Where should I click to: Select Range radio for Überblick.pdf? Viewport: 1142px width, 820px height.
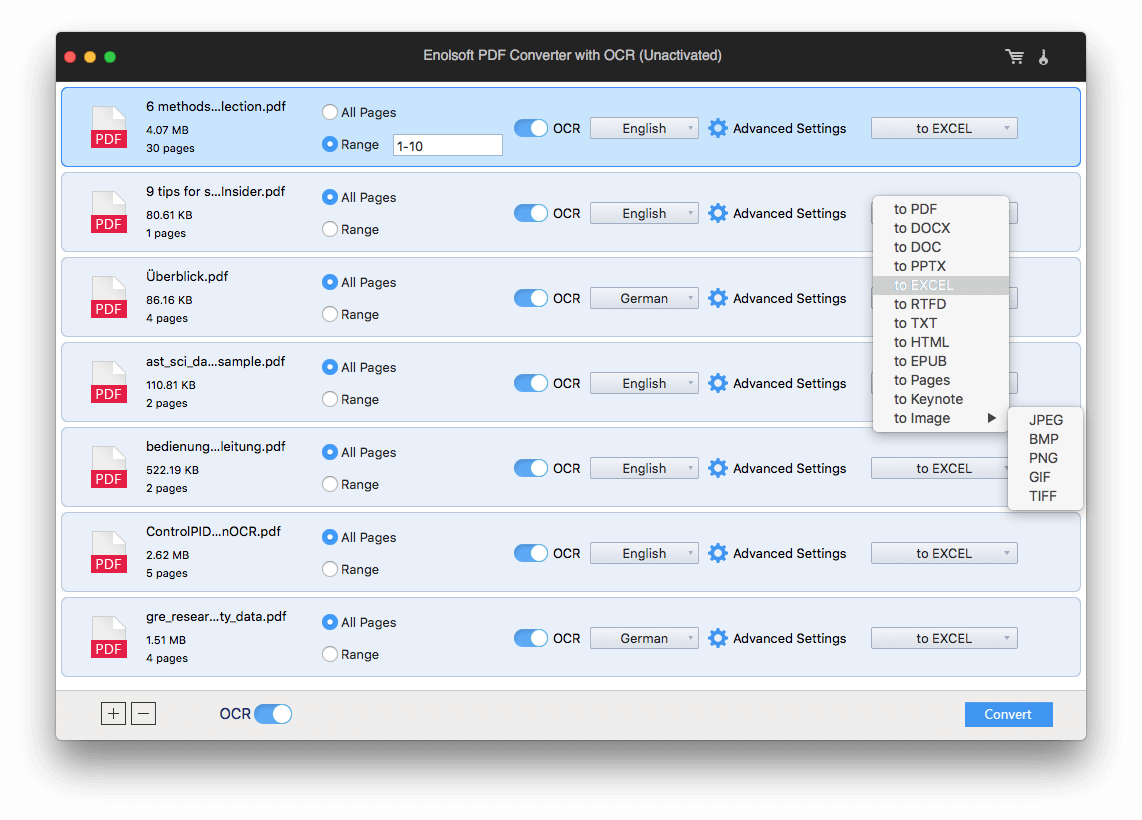click(x=330, y=314)
